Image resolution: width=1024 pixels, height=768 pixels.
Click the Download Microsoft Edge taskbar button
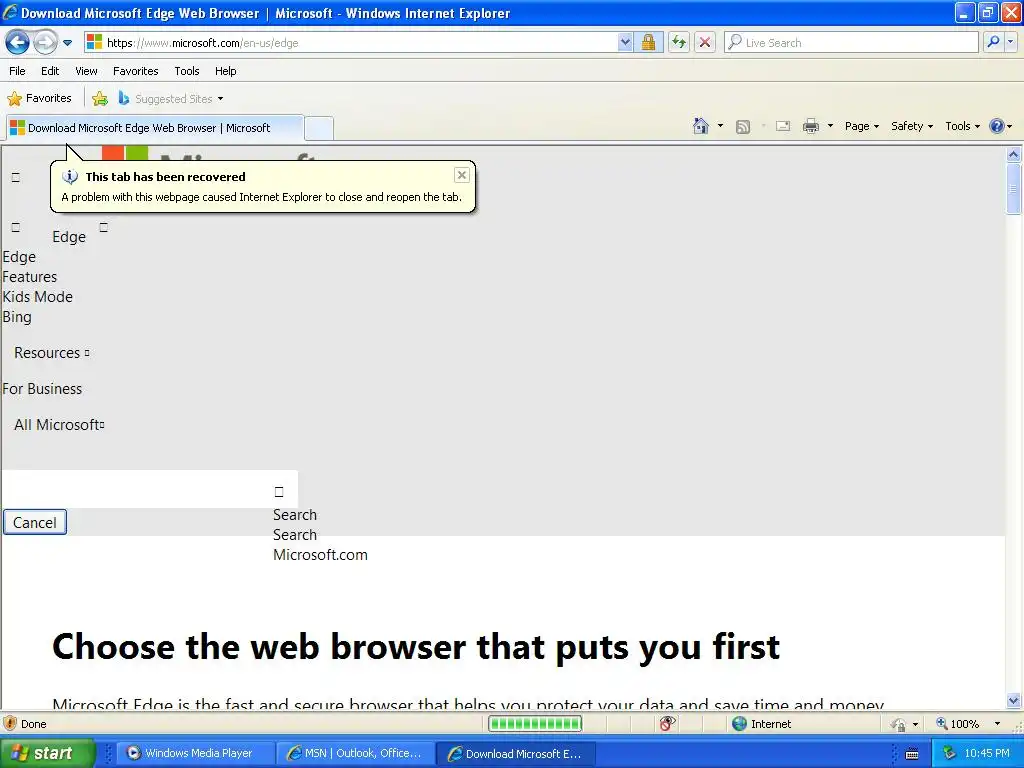coord(515,753)
